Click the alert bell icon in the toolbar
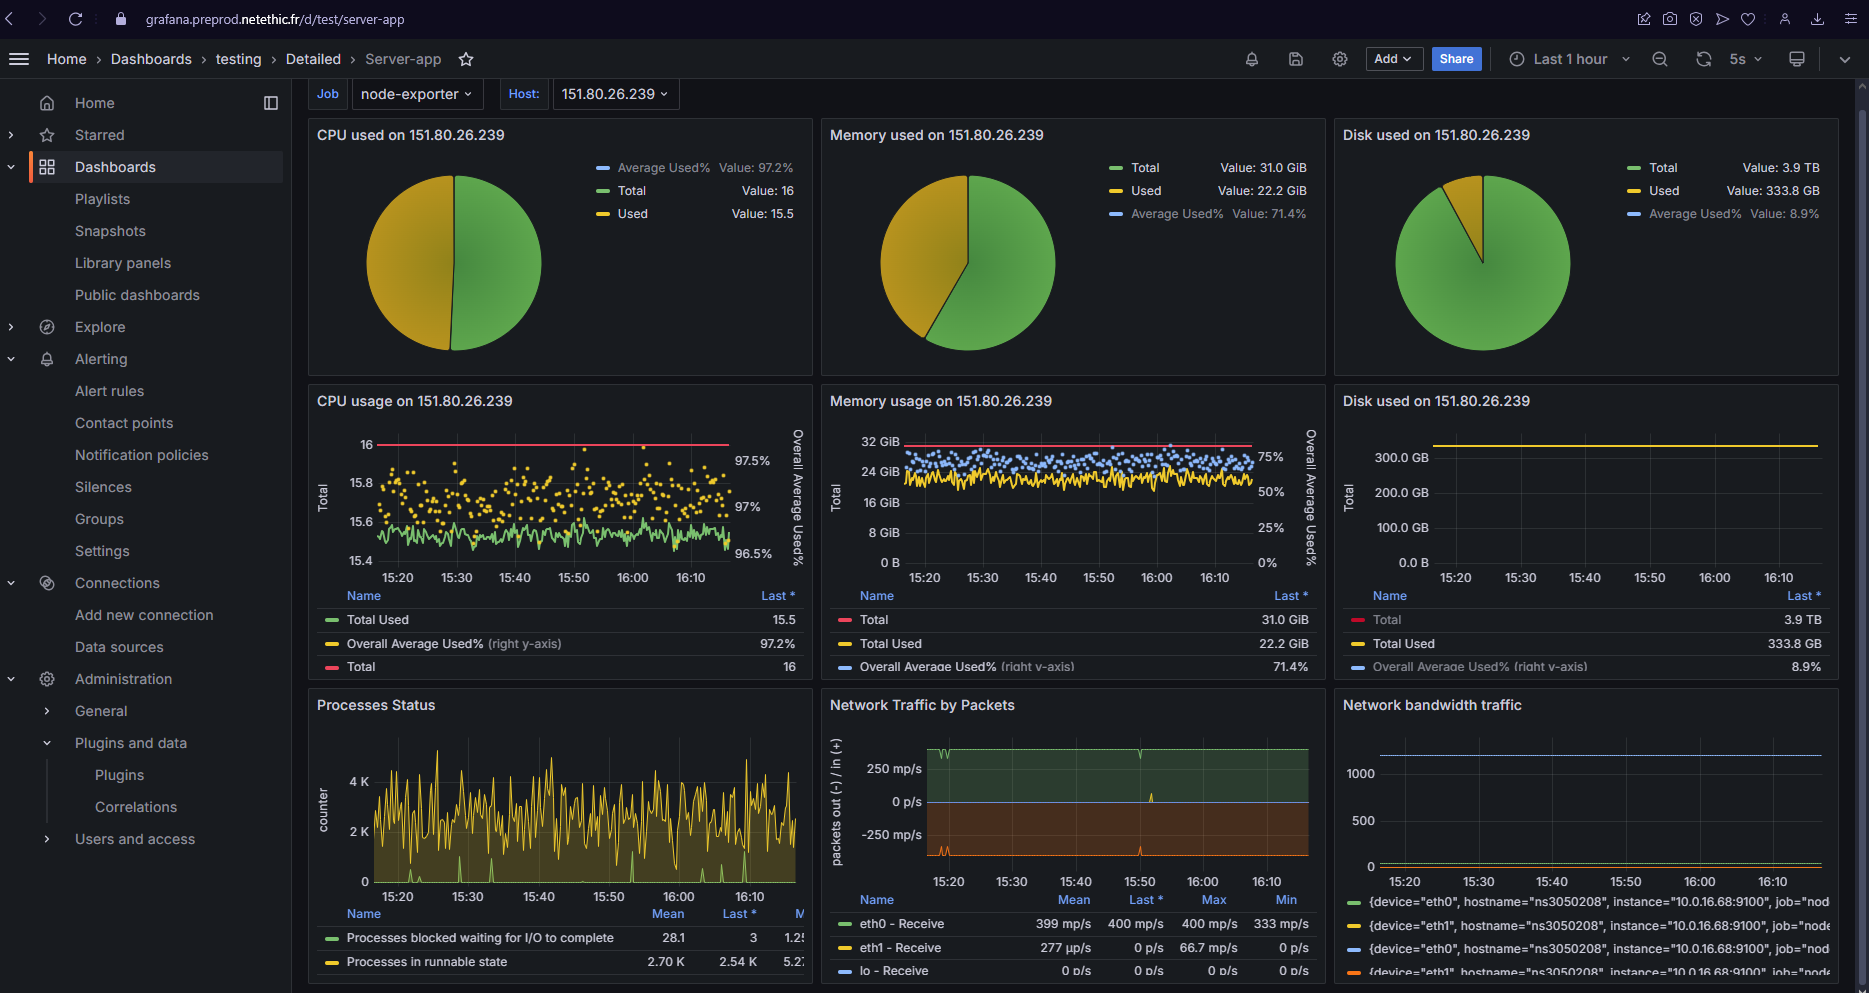Image resolution: width=1869 pixels, height=993 pixels. [1251, 59]
